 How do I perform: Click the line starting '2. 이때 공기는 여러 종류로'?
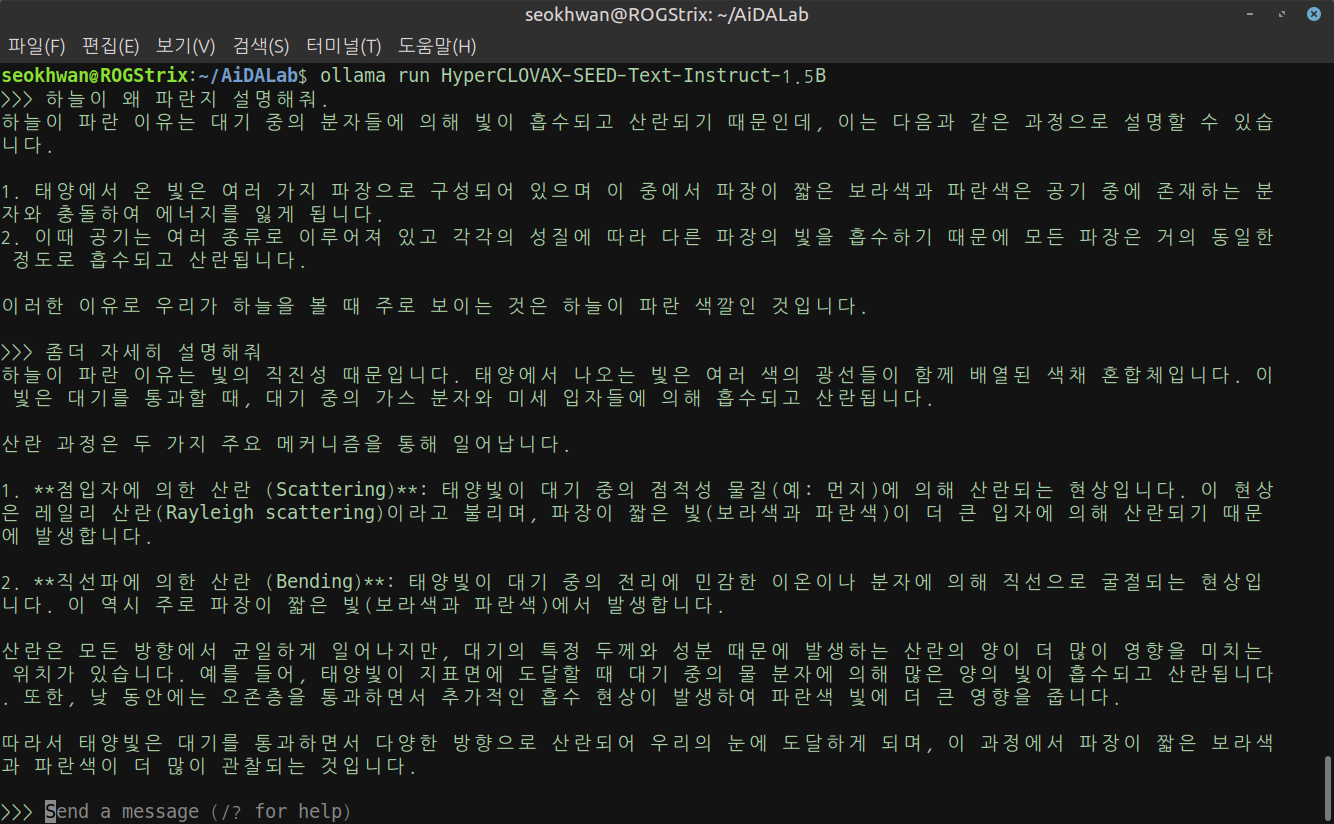coord(638,248)
